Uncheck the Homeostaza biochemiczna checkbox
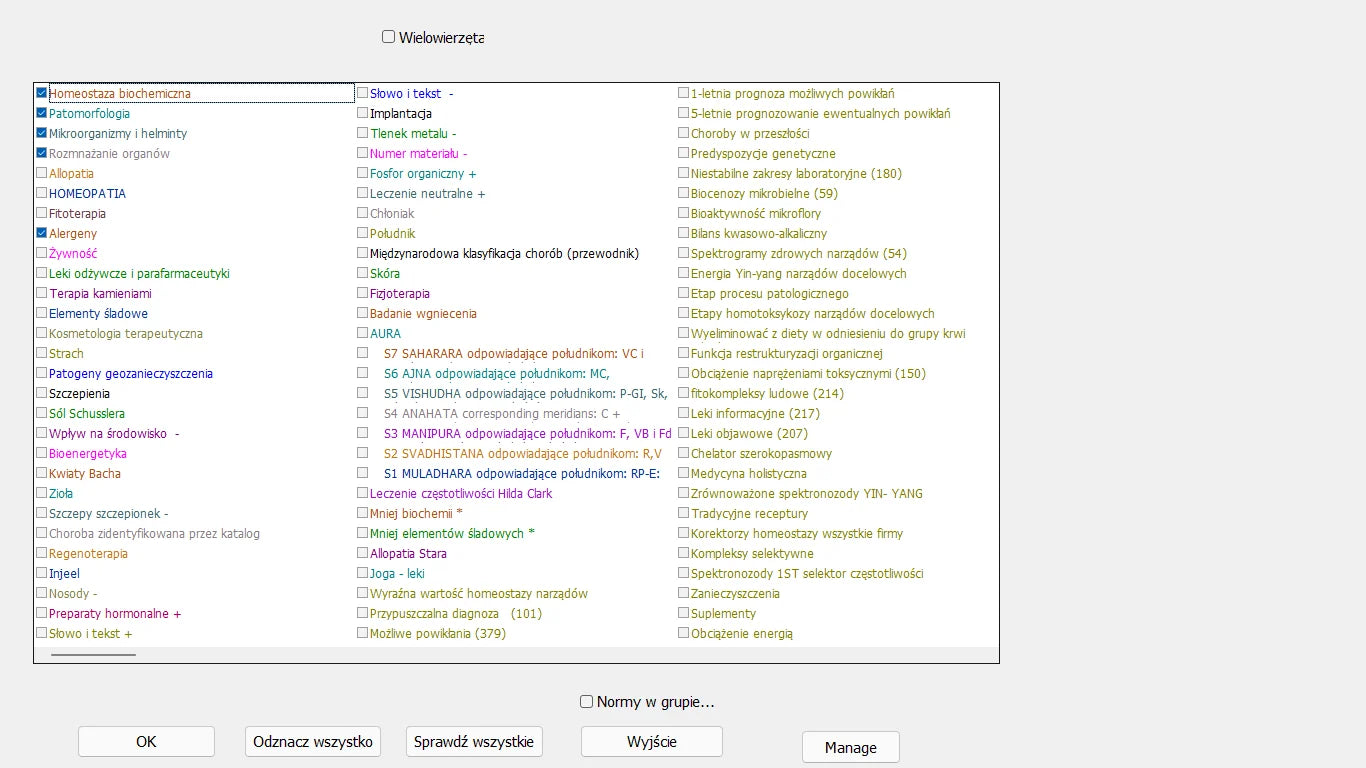 pos(42,93)
